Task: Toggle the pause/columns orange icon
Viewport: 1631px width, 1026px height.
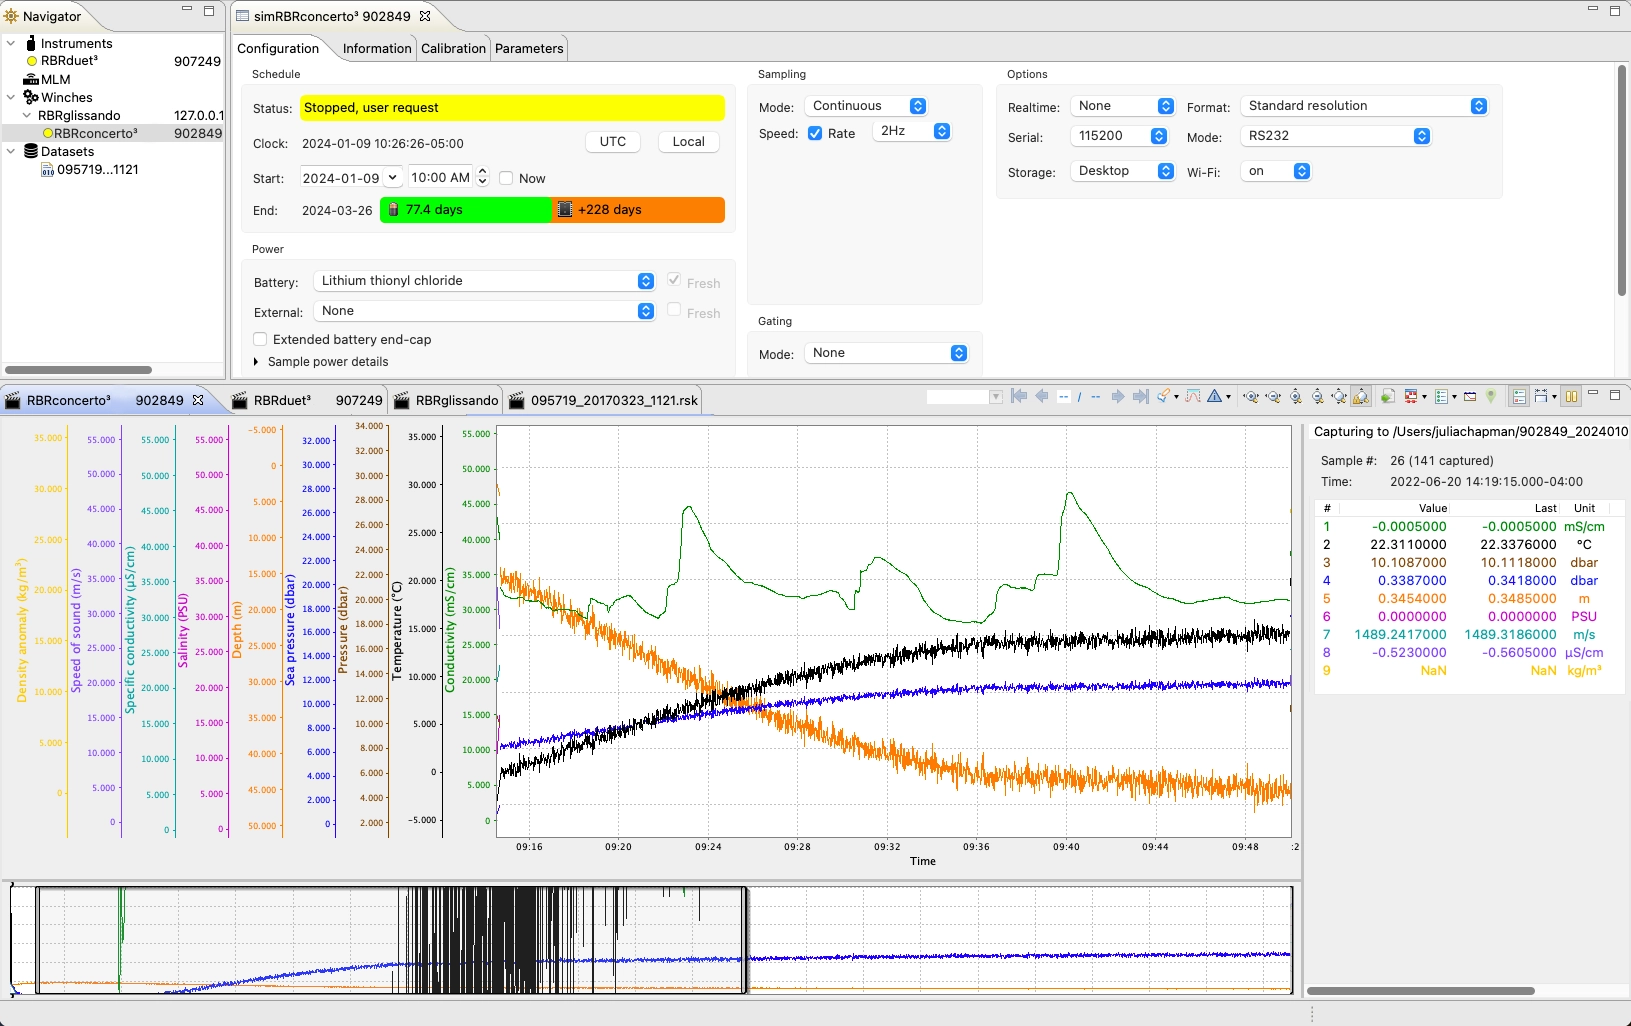Action: click(1571, 397)
